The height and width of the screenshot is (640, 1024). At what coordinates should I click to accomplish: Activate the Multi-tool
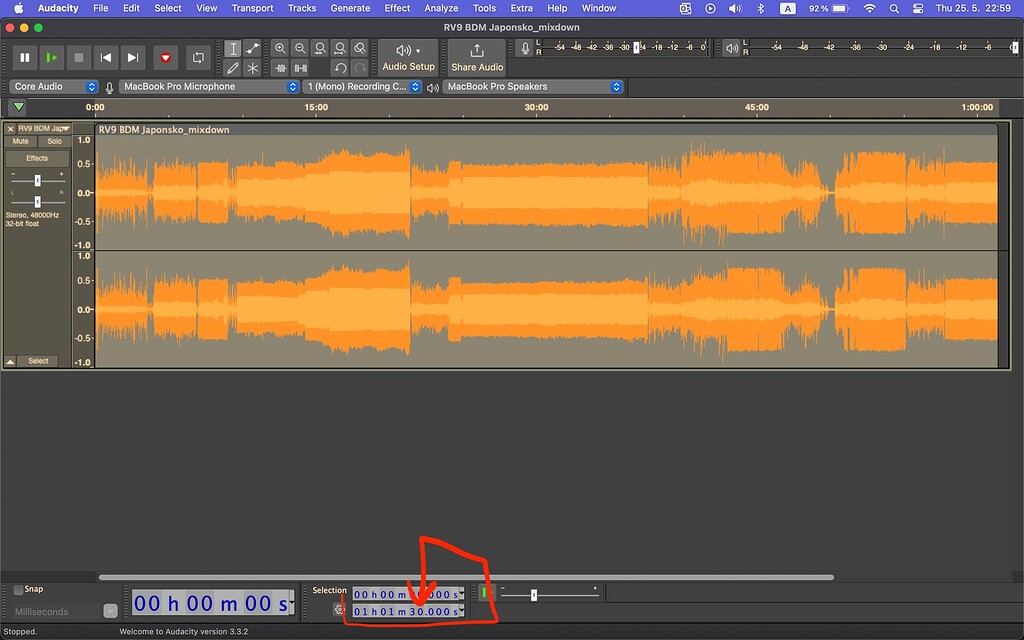[252, 67]
